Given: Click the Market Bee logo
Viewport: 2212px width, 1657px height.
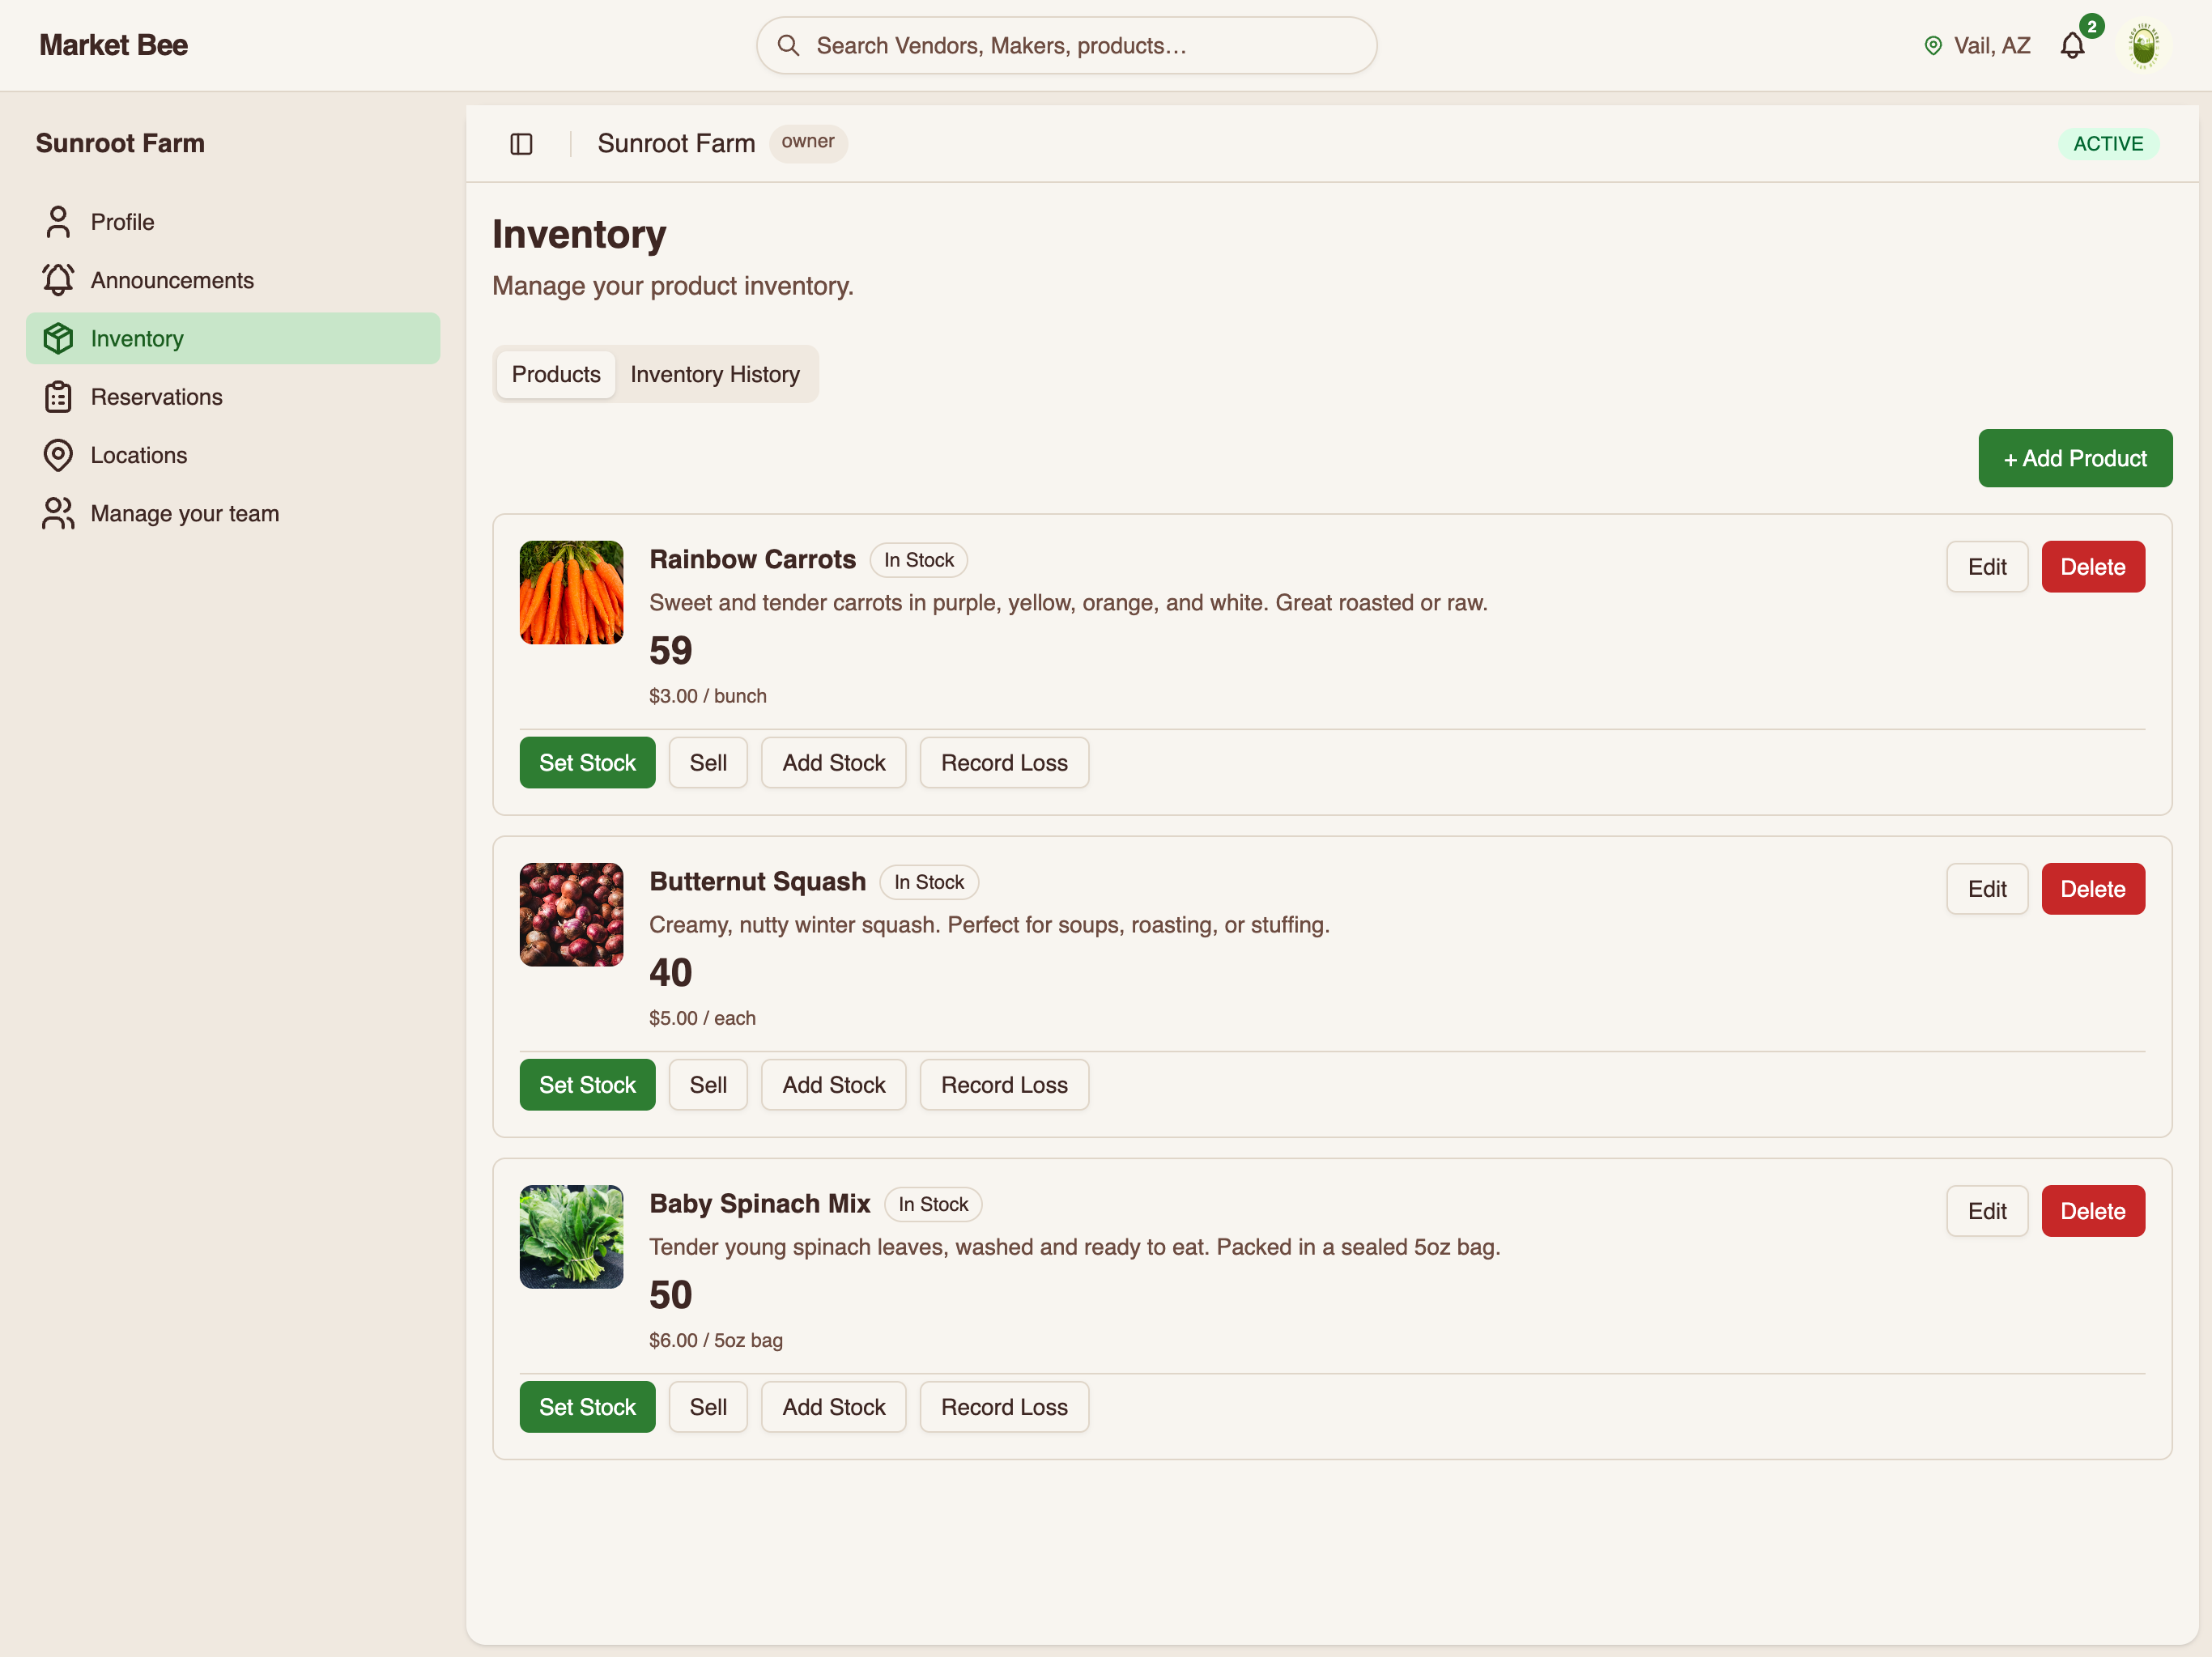Looking at the screenshot, I should pyautogui.click(x=113, y=45).
